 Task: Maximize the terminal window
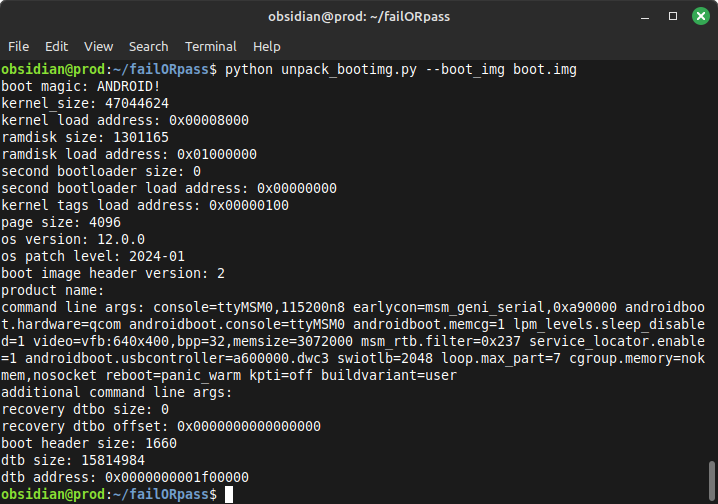[672, 16]
